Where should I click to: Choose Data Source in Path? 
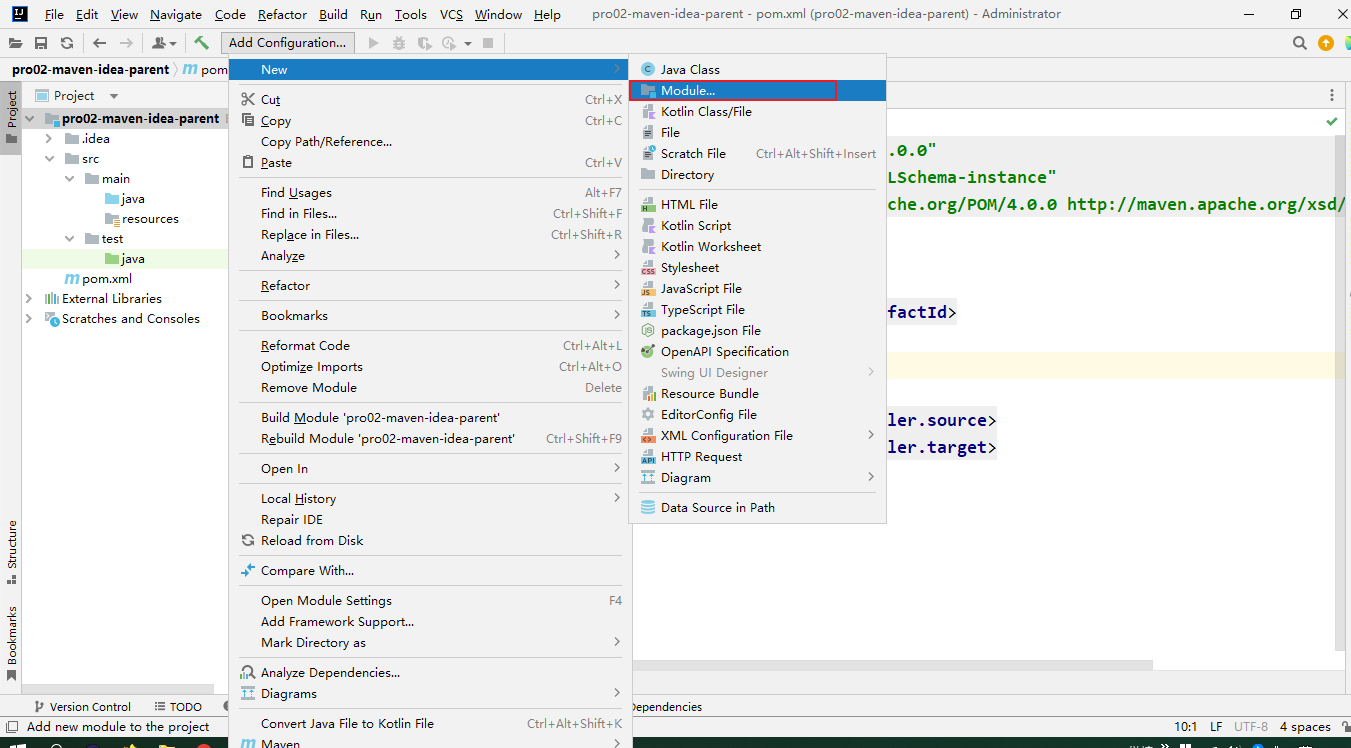coord(757,507)
